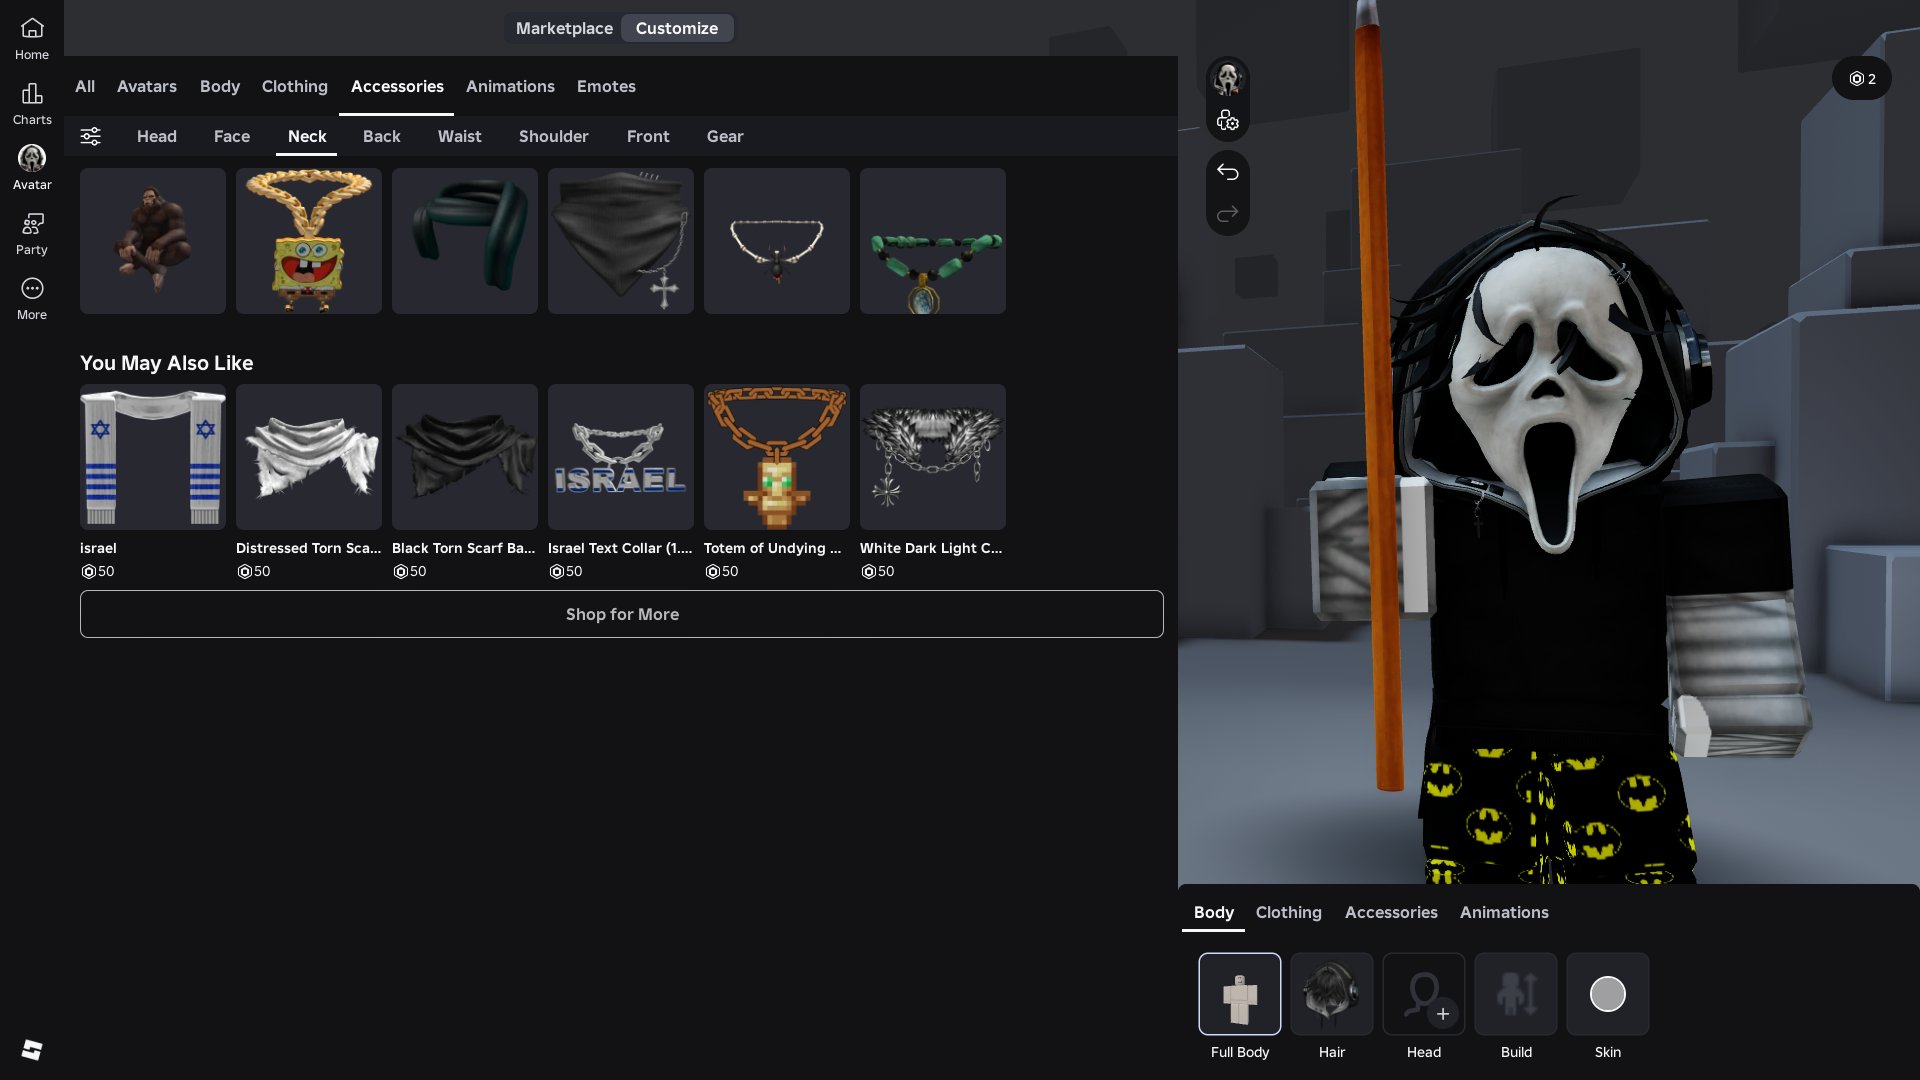Show Gear items

[725, 136]
